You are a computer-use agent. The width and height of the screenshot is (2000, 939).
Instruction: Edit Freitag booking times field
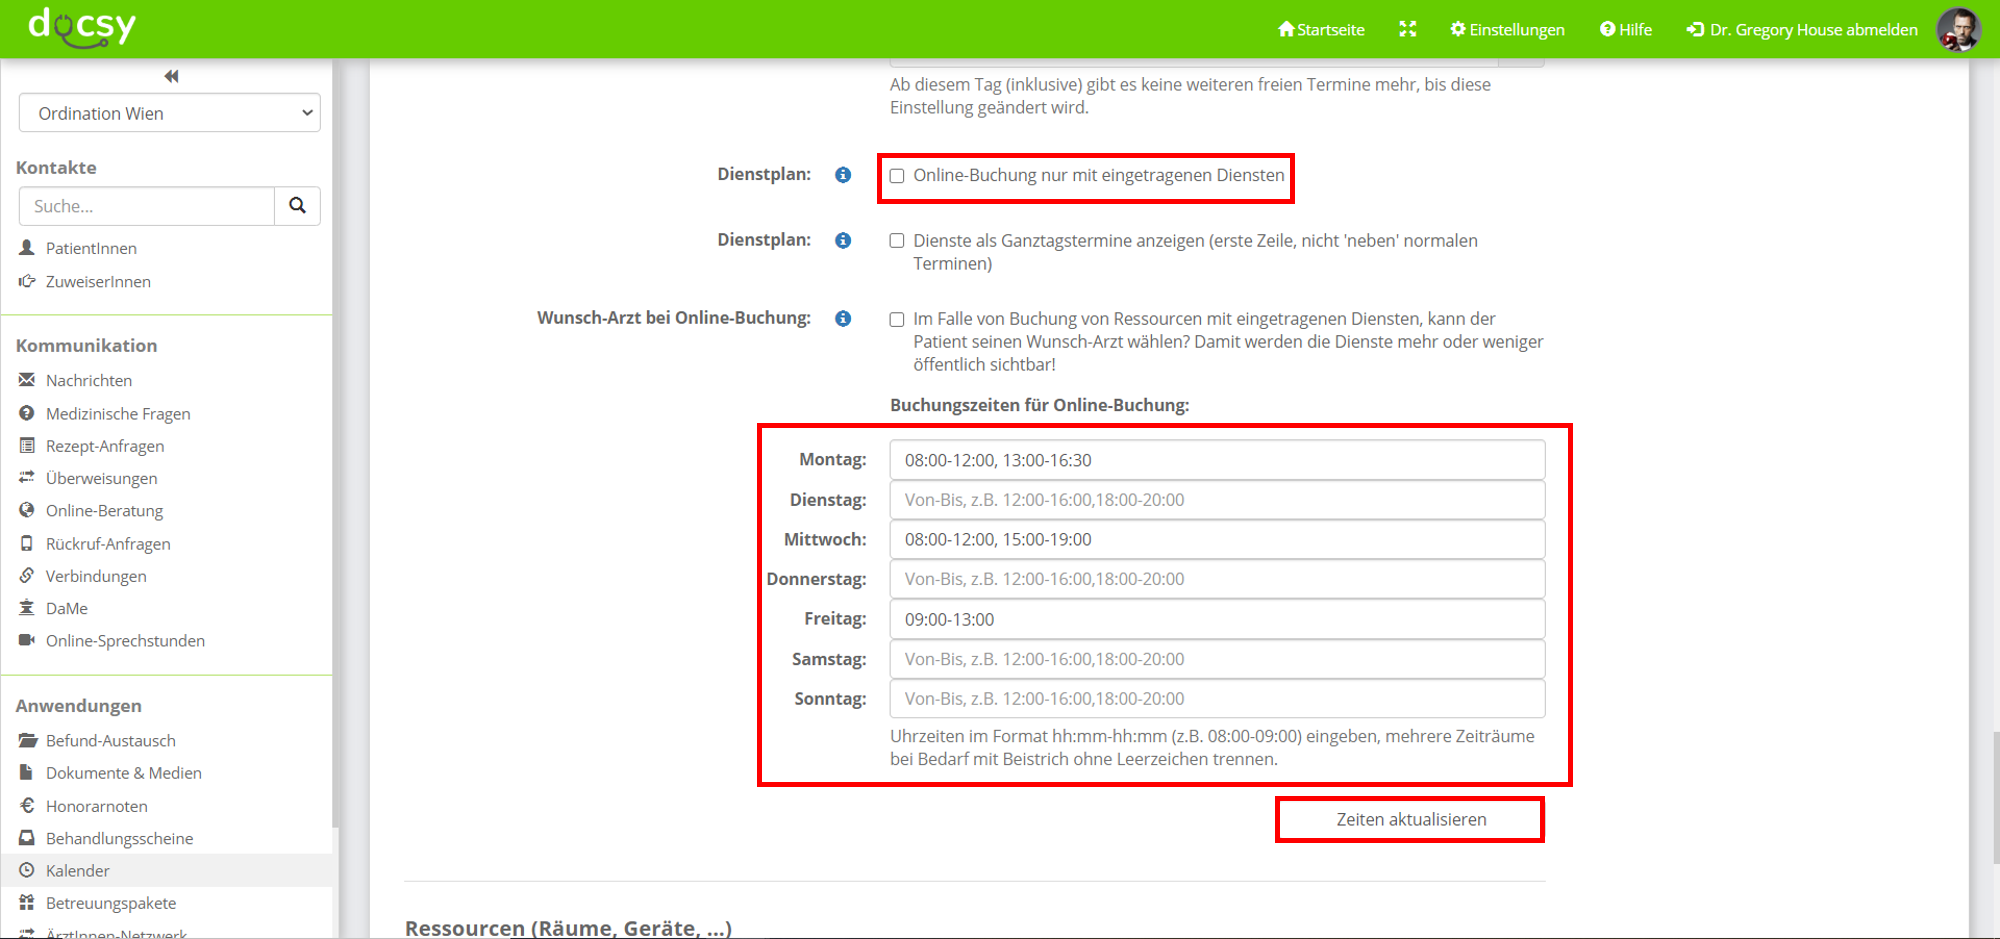[x=1217, y=619]
